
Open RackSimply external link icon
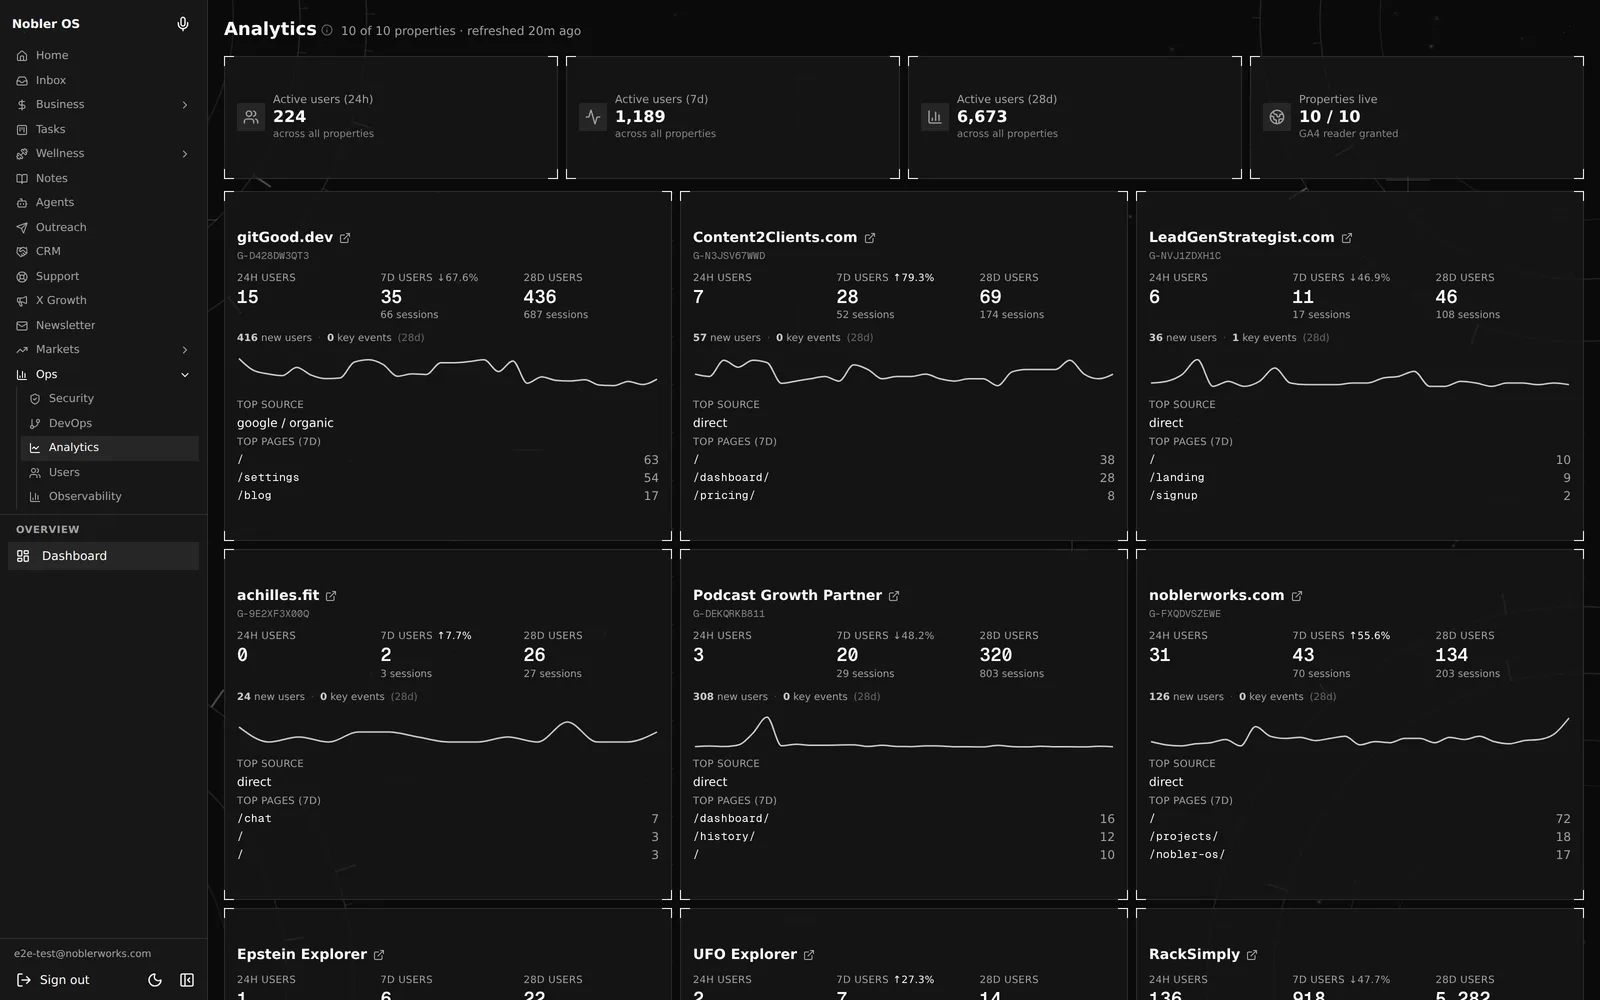pos(1252,955)
